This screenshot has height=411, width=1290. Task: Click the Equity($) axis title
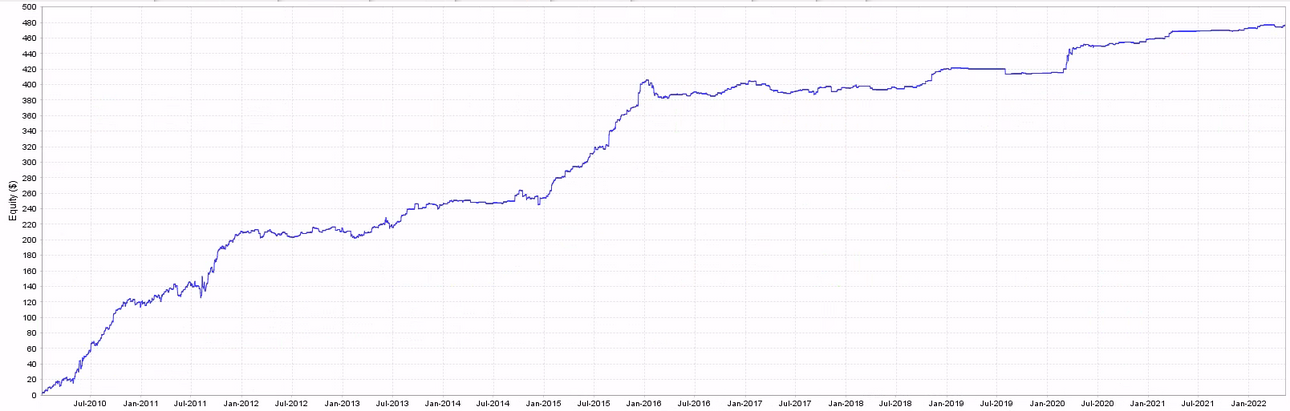pos(12,200)
